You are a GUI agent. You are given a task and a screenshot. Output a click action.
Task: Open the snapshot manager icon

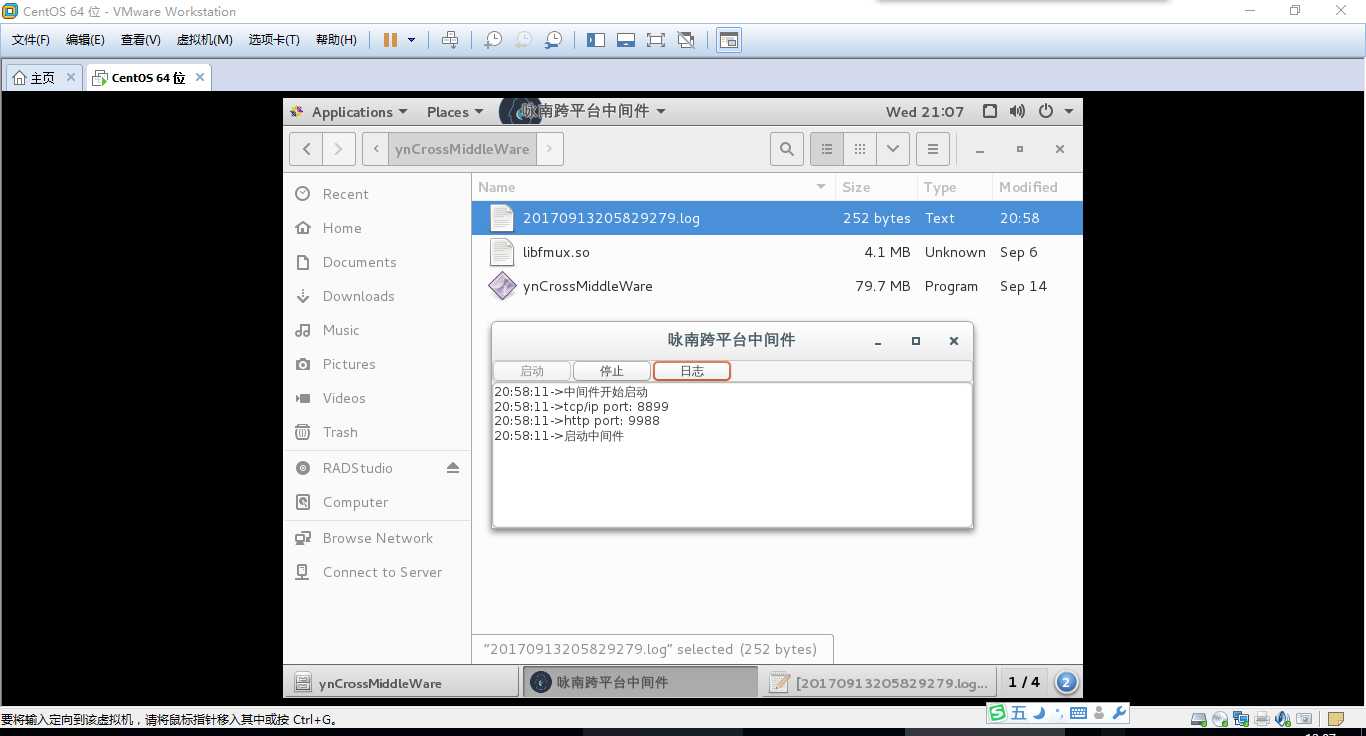tap(553, 40)
